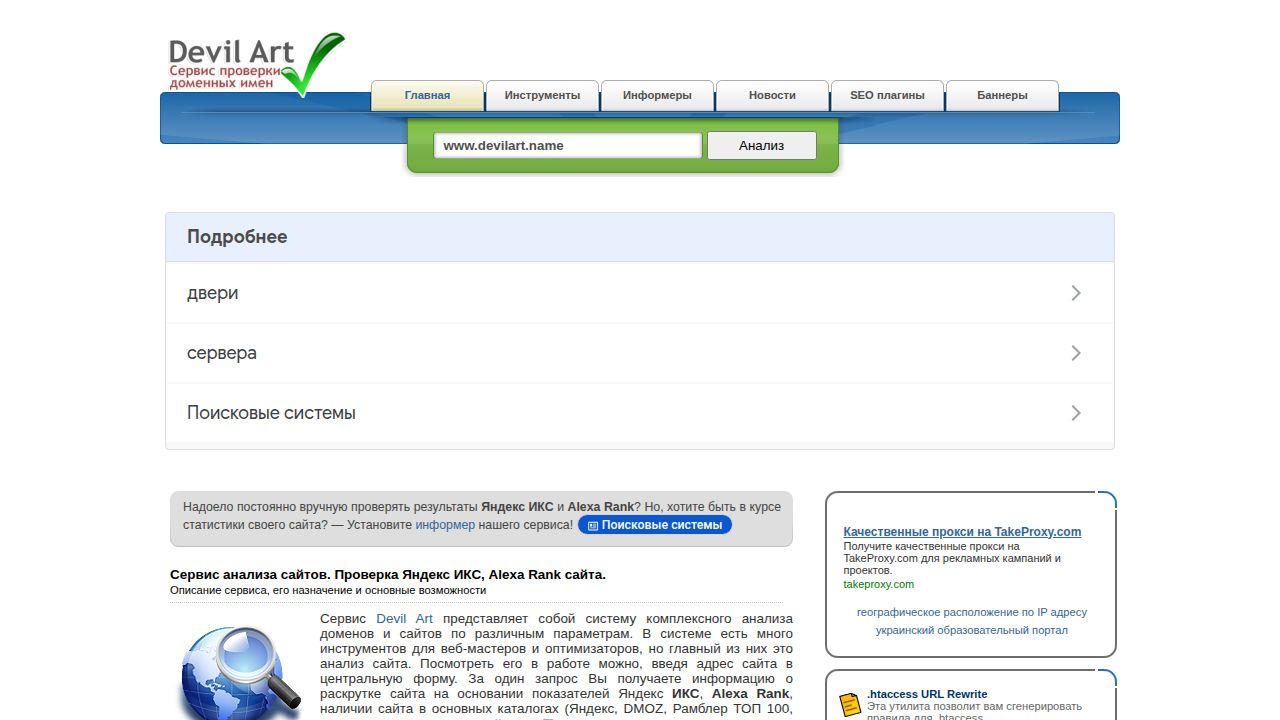Expand the двери row chevron
This screenshot has height=720, width=1280.
point(1076,293)
